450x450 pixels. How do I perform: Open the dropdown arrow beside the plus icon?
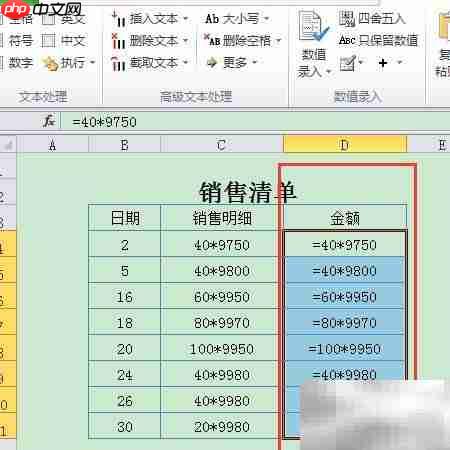[x=399, y=62]
